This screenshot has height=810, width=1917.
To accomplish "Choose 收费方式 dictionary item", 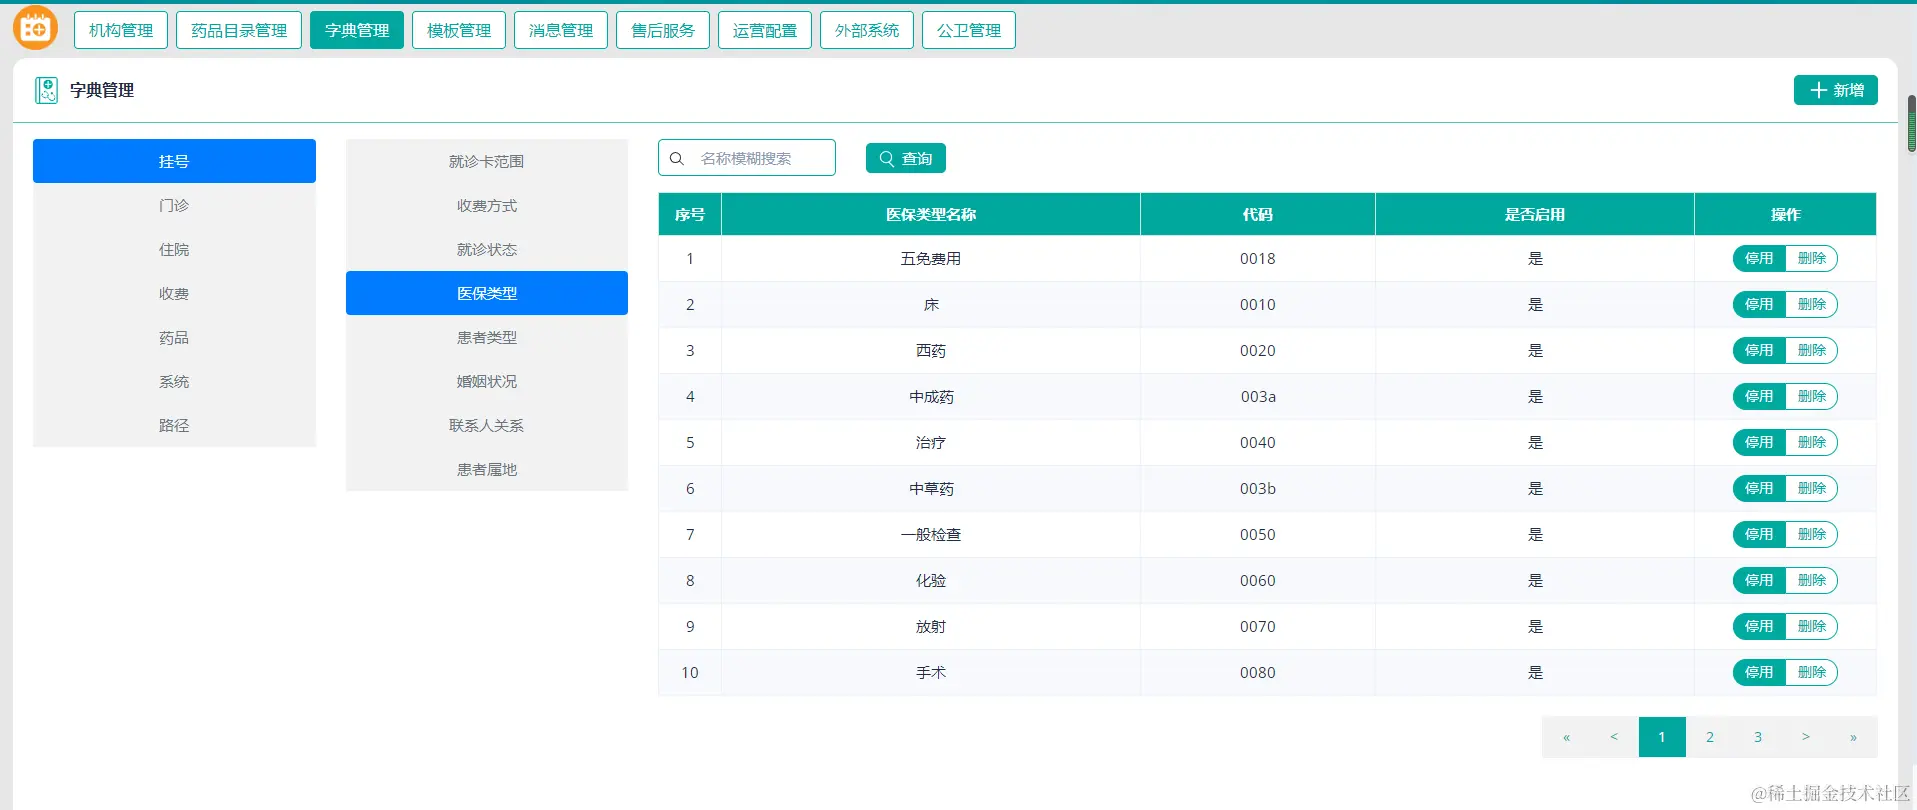I will (x=487, y=205).
